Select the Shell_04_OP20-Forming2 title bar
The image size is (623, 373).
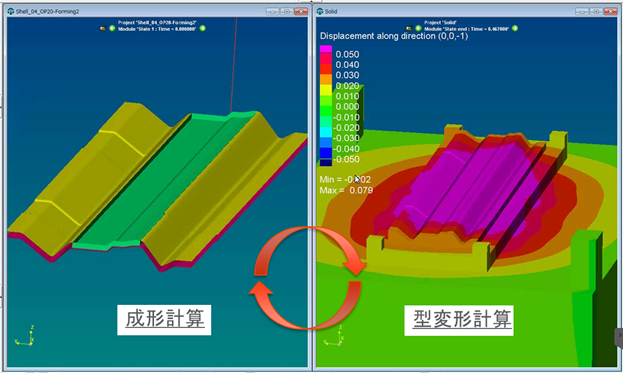pyautogui.click(x=157, y=12)
